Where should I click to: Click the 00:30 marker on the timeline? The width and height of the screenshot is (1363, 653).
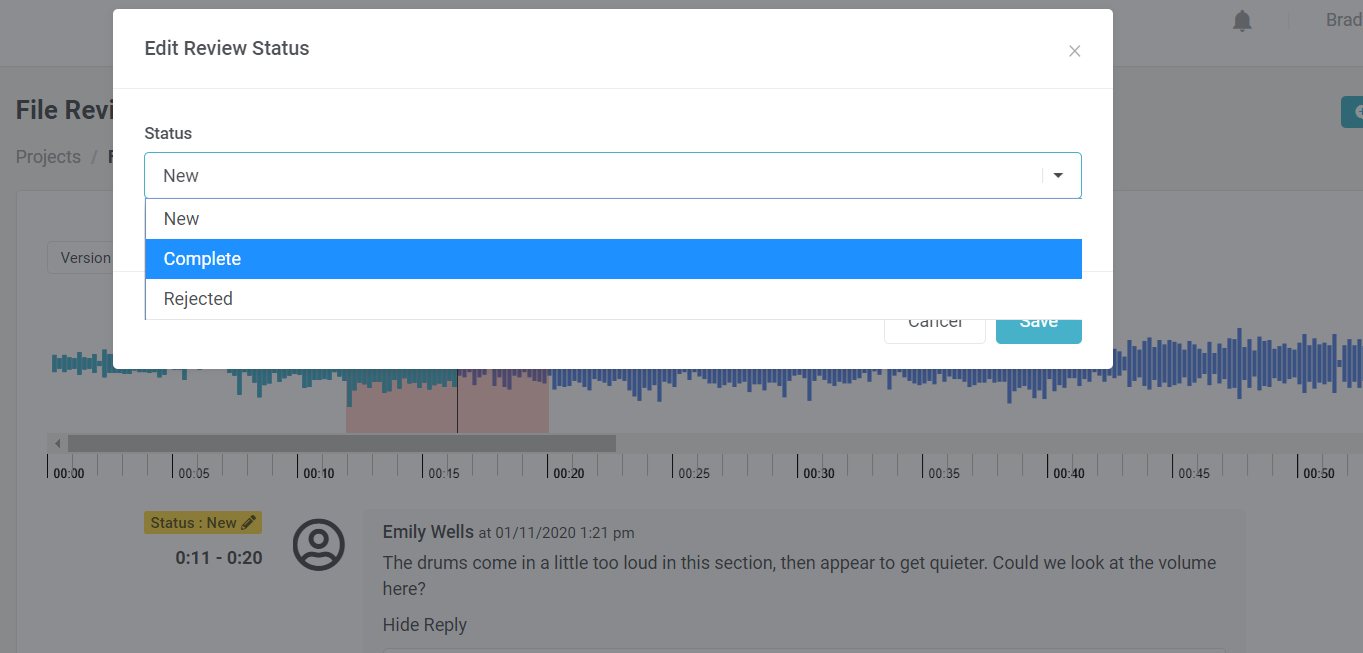click(818, 473)
